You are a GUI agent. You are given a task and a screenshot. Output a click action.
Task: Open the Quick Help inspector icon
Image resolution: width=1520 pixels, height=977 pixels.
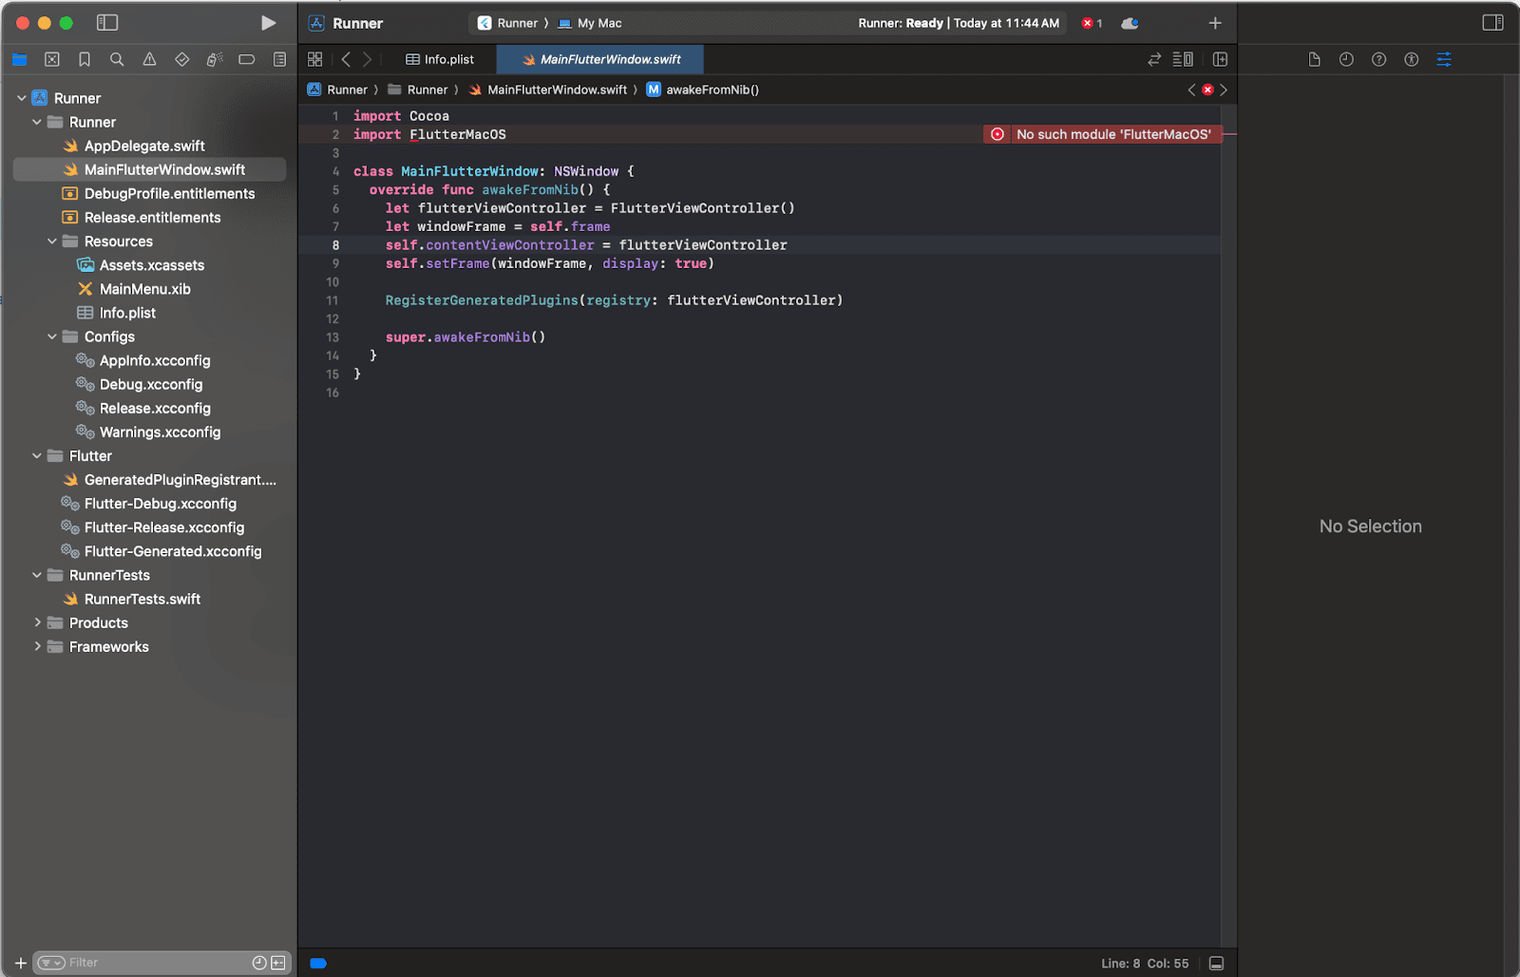[1379, 59]
